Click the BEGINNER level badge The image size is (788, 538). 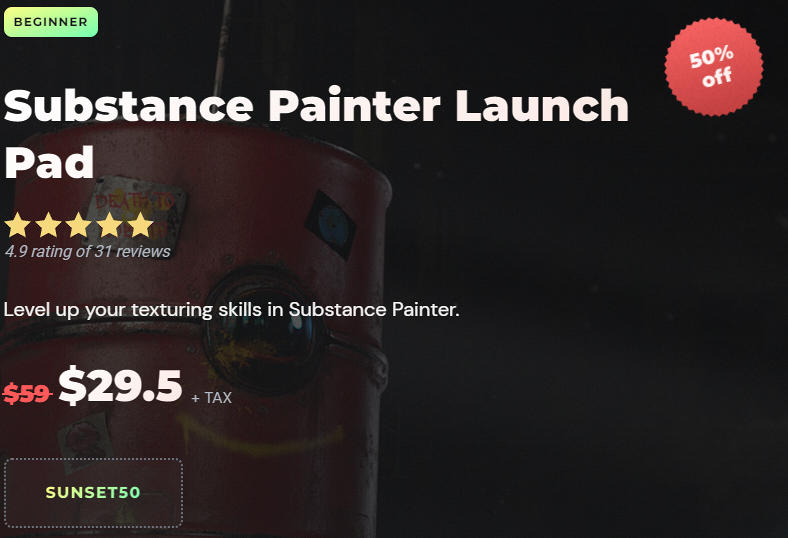point(51,22)
